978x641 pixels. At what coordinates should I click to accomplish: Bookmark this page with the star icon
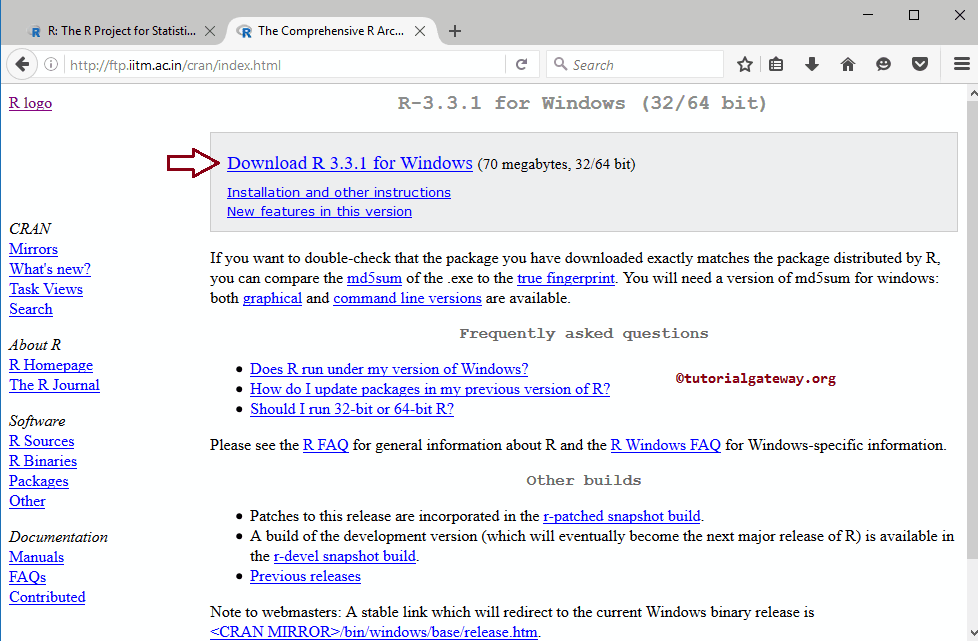745,64
